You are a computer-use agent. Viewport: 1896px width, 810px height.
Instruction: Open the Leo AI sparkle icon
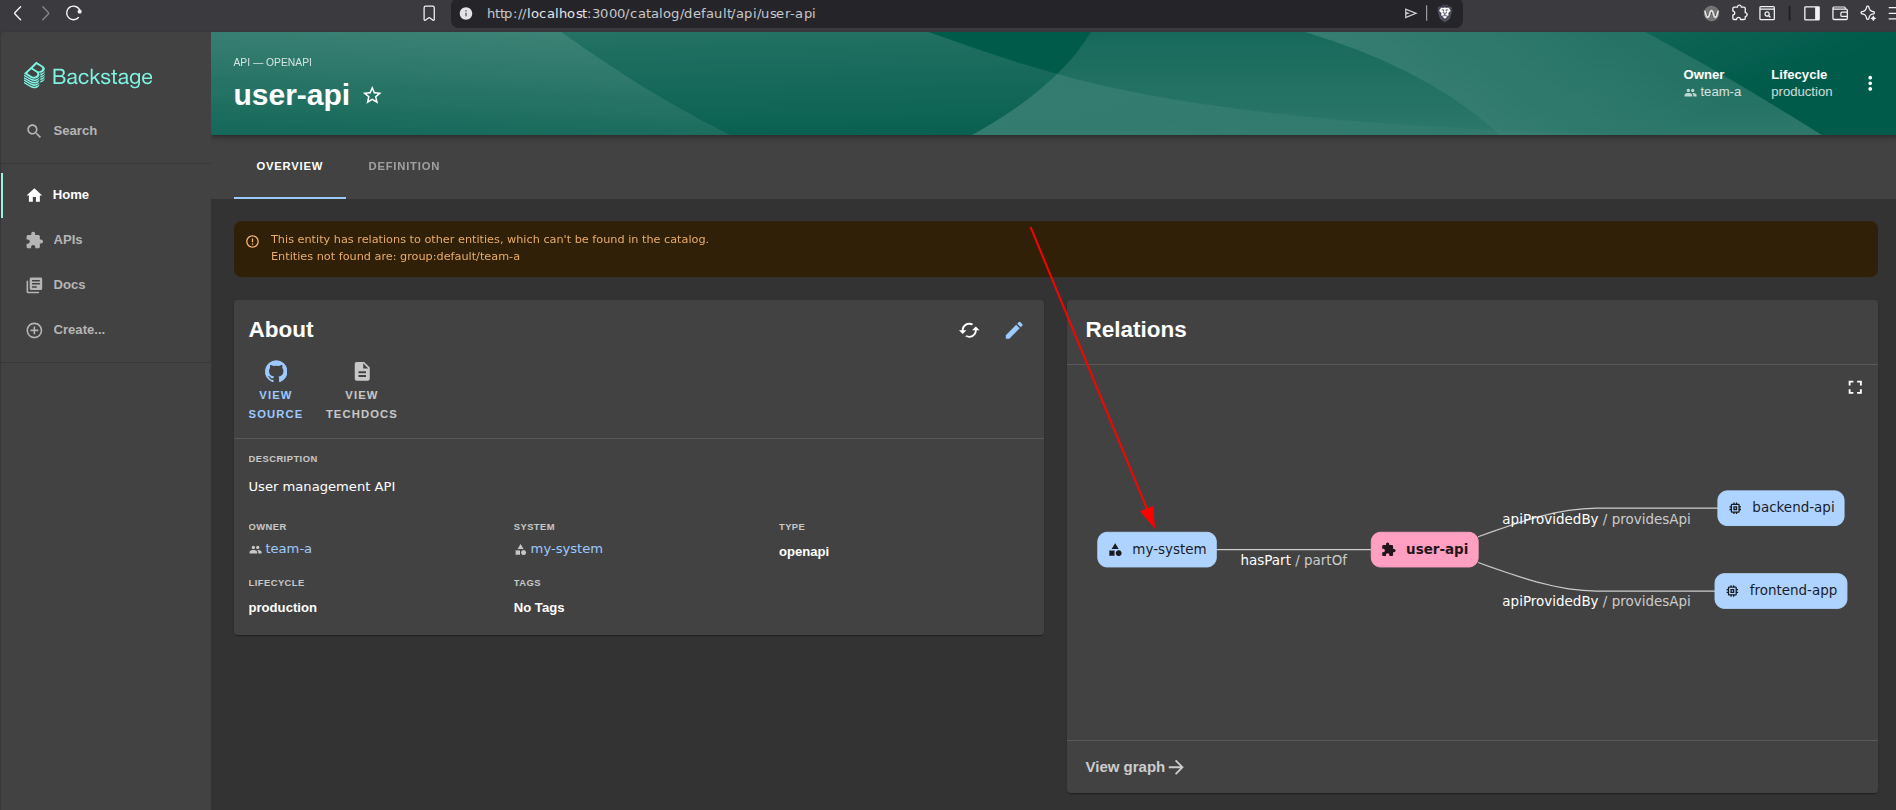coord(1868,13)
